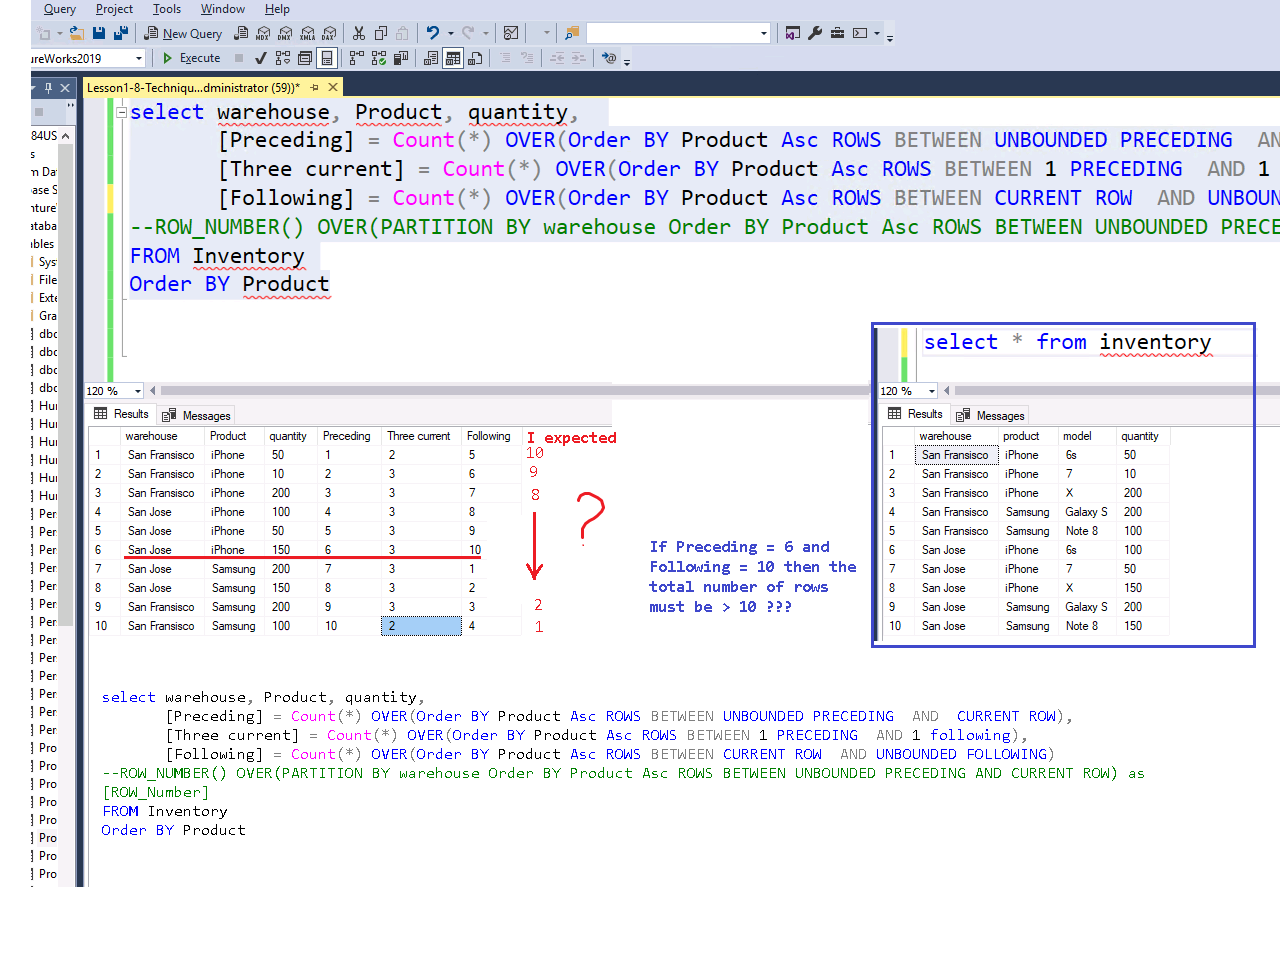This screenshot has width=1280, height=973.
Task: Click the Following column header
Action: [490, 436]
